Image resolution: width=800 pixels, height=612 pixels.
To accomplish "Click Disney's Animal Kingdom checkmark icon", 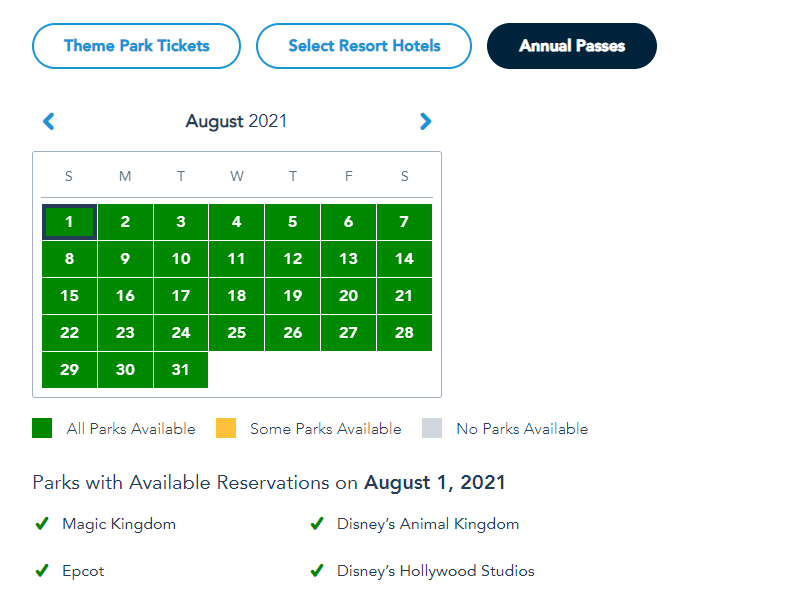I will point(317,524).
